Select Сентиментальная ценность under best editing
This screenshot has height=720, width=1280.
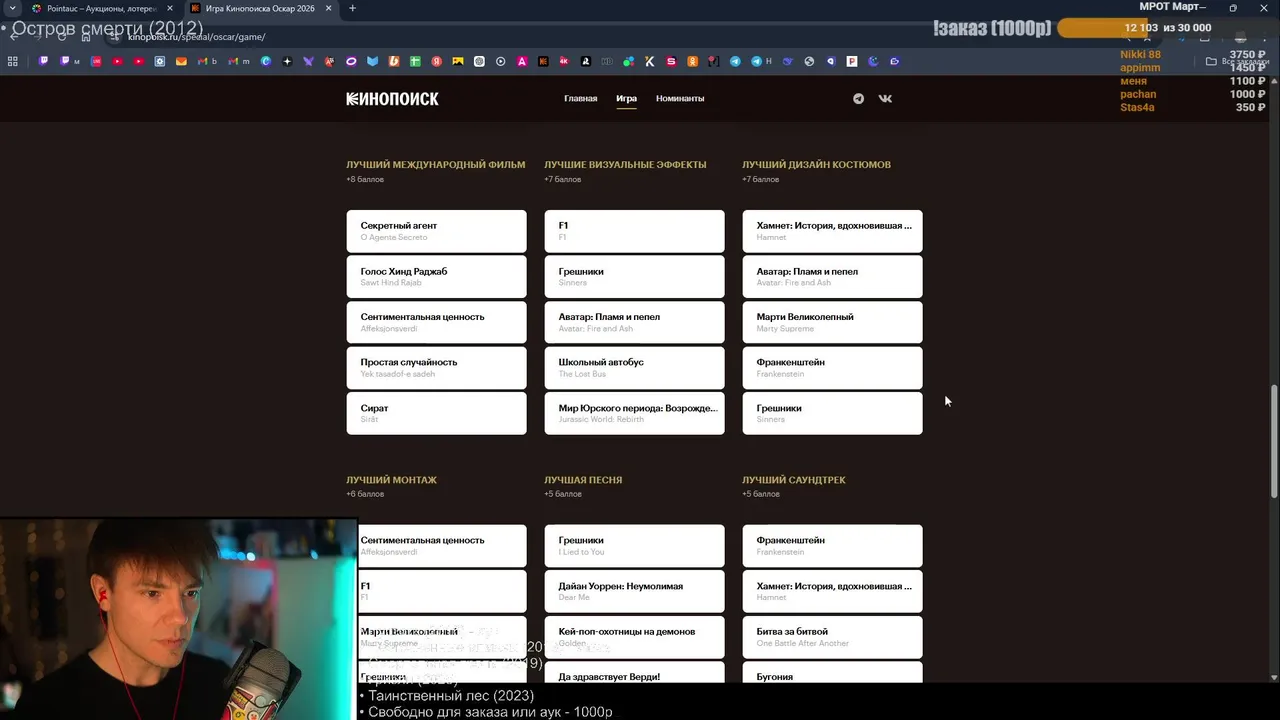pyautogui.click(x=442, y=546)
